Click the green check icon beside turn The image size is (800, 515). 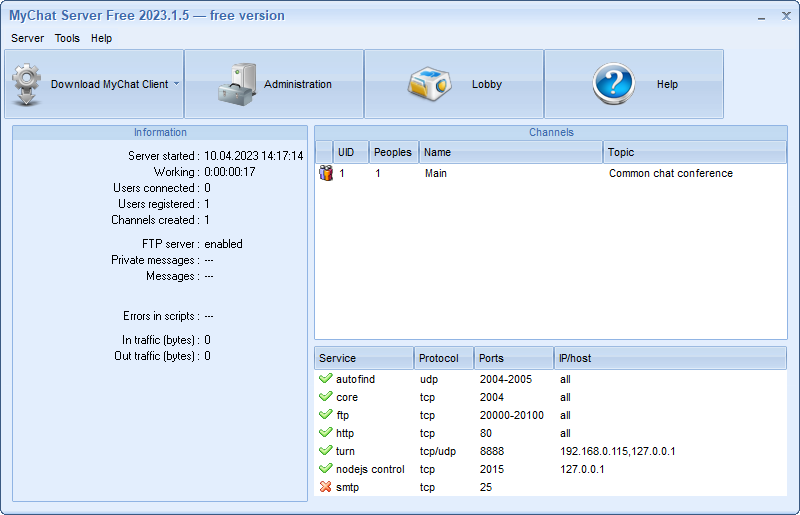pos(326,451)
